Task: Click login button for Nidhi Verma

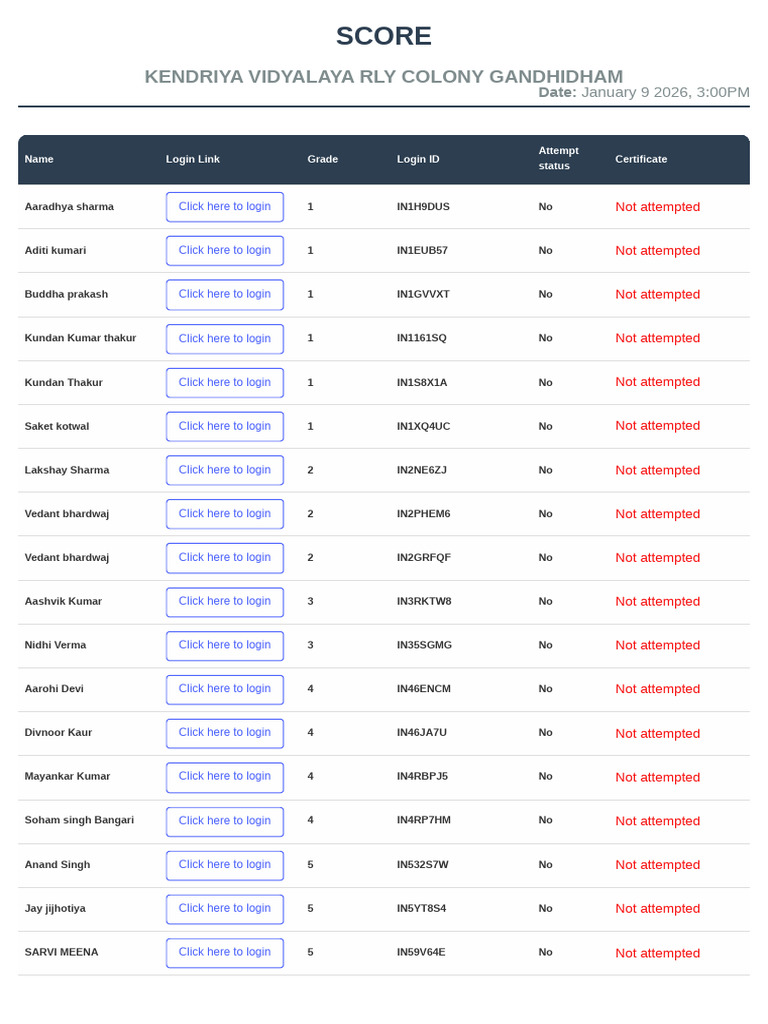Action: pos(225,645)
